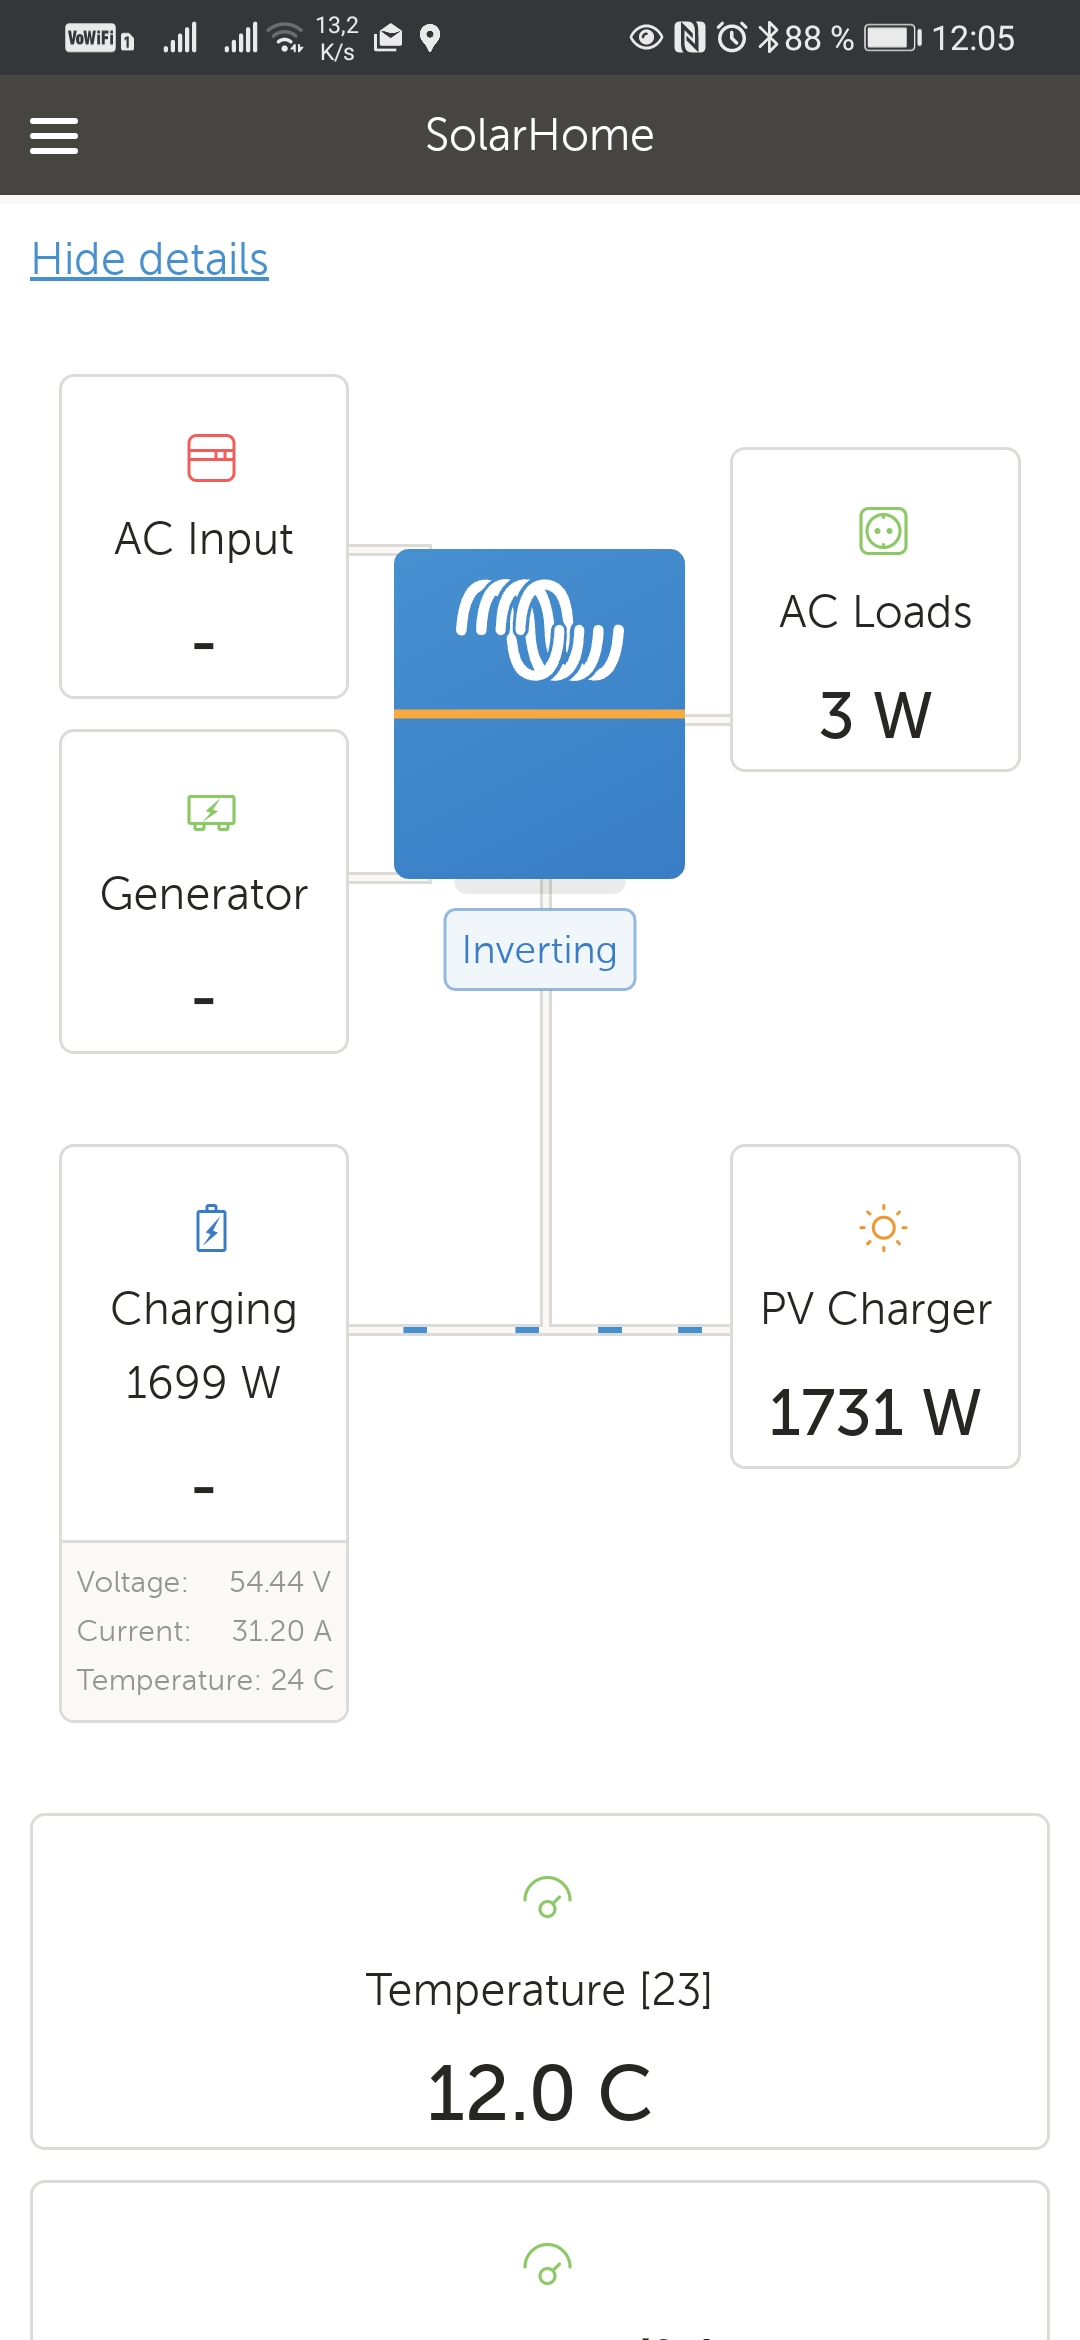Open the Temperature 12.0 C reading
This screenshot has width=1080, height=2340.
(x=539, y=2092)
